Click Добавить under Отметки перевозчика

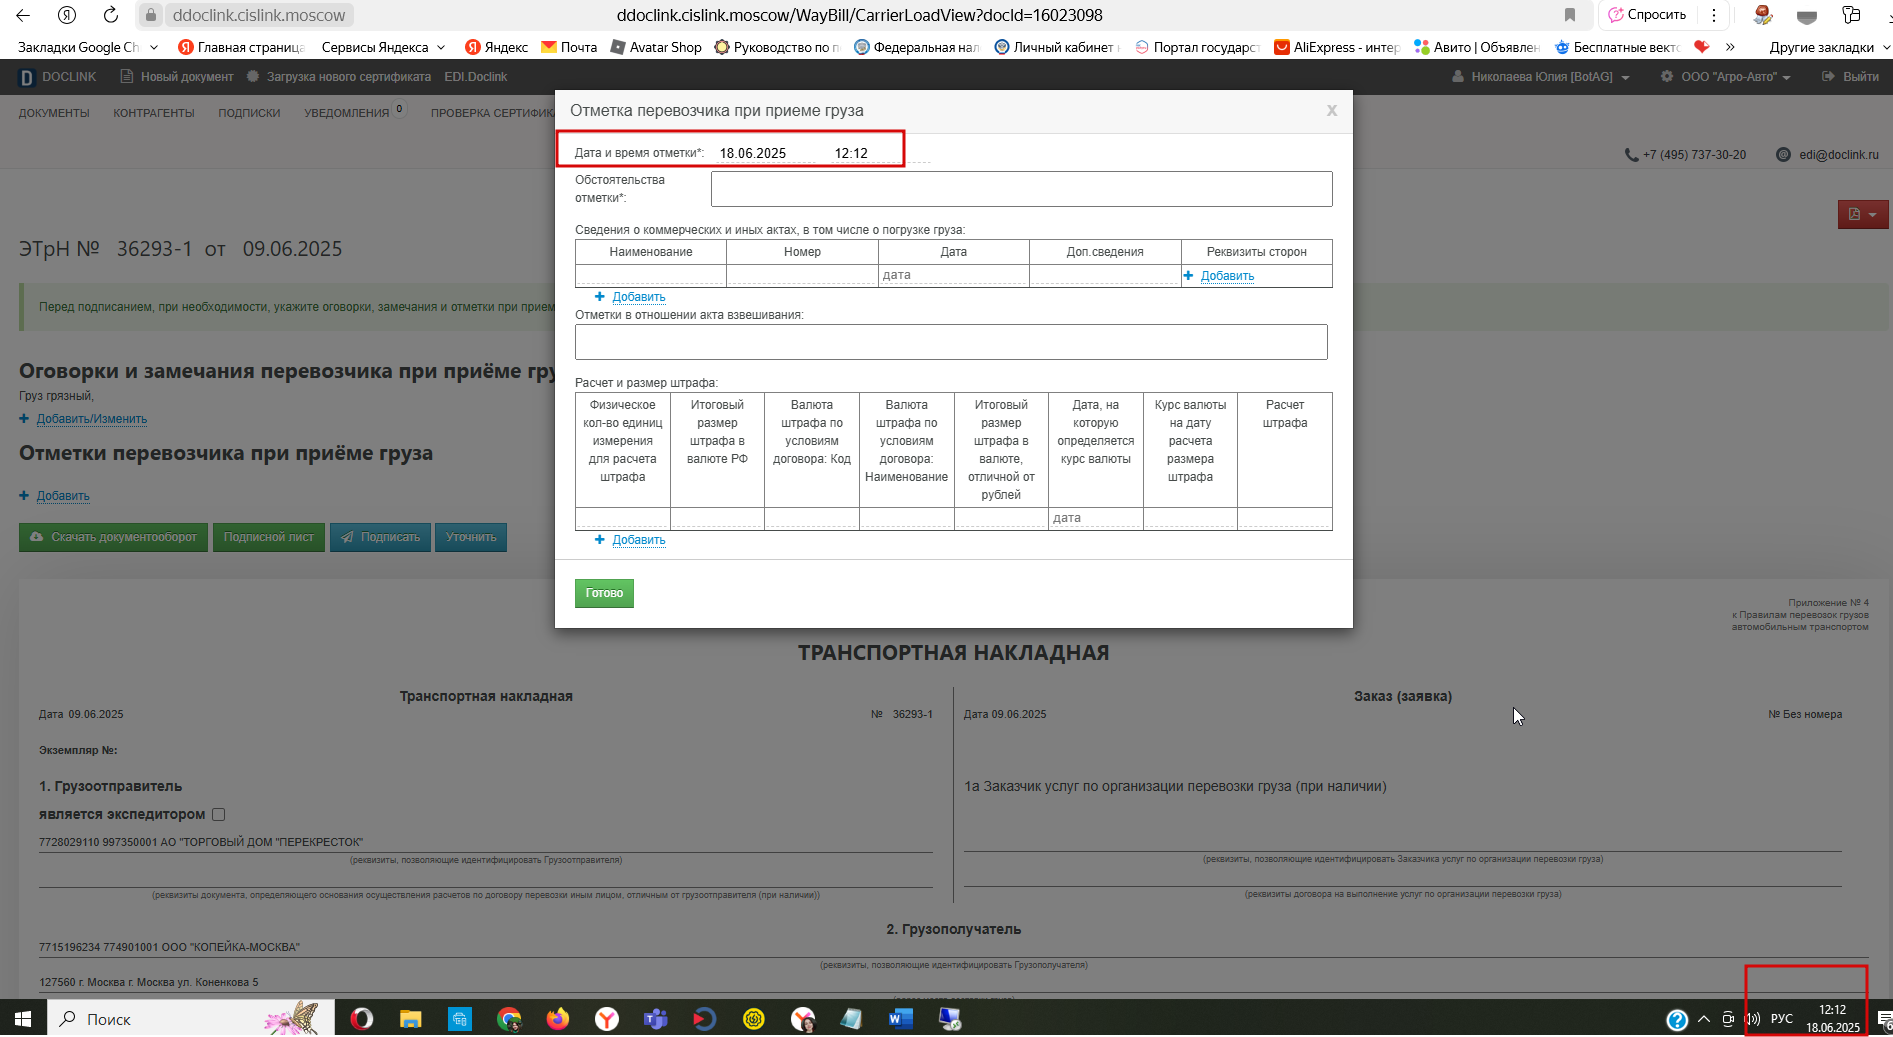[63, 496]
